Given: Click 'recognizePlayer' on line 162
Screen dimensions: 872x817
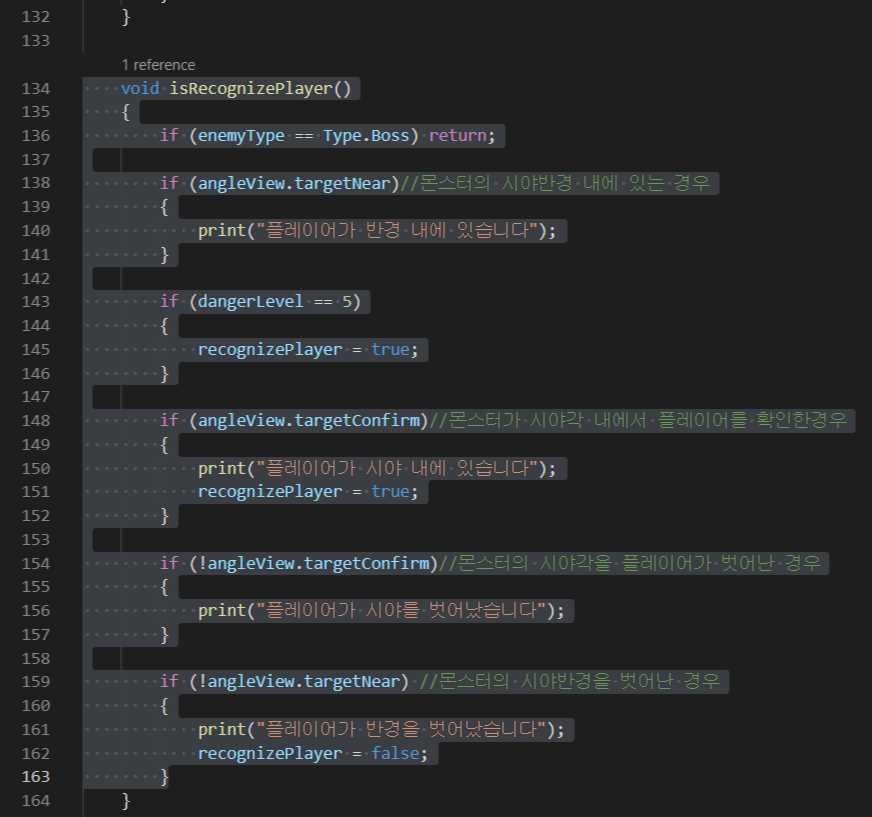Looking at the screenshot, I should [270, 754].
